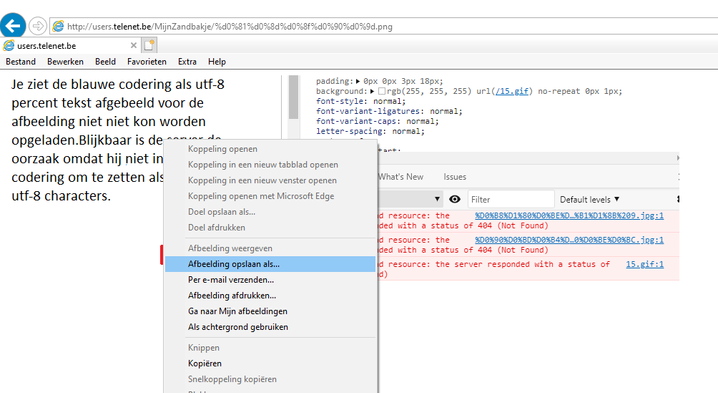Choose 'Kopiëren' in the context menu
The height and width of the screenshot is (393, 718).
270,364
